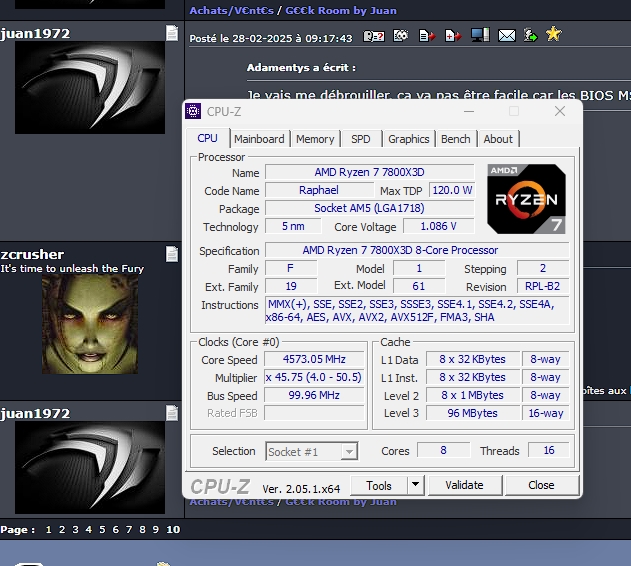The width and height of the screenshot is (631, 566).
Task: Click the computer monitor configuration icon
Action: 480,36
